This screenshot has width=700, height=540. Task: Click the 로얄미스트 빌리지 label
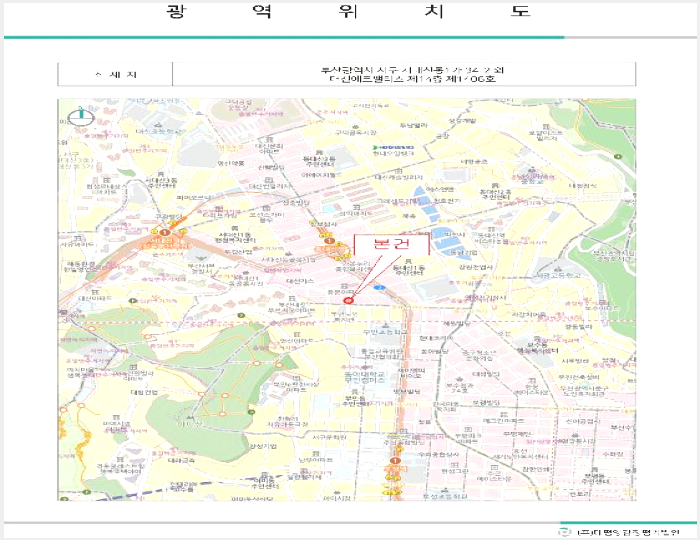pos(546,136)
